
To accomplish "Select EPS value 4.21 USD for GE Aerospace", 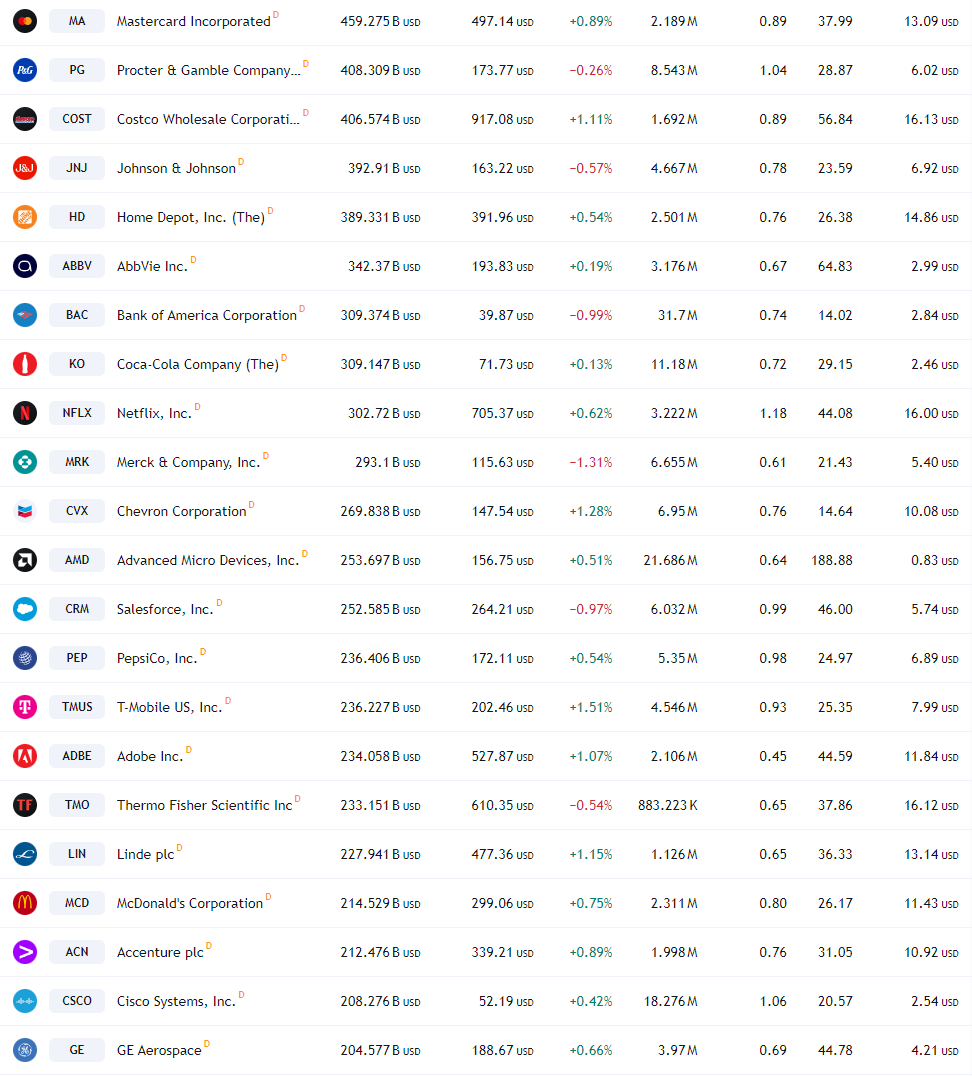I will click(x=935, y=1051).
